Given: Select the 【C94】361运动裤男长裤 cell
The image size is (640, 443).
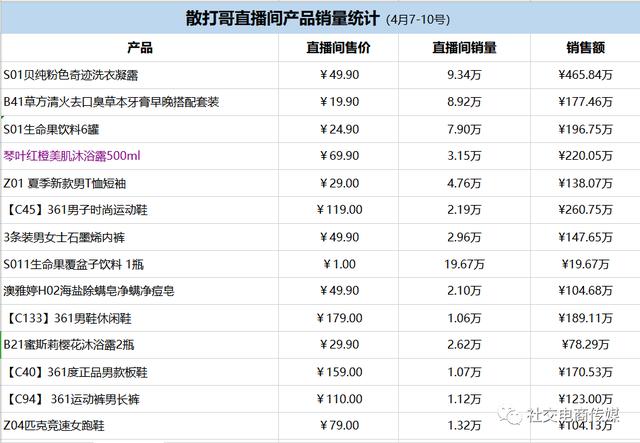Looking at the screenshot, I should [140, 399].
